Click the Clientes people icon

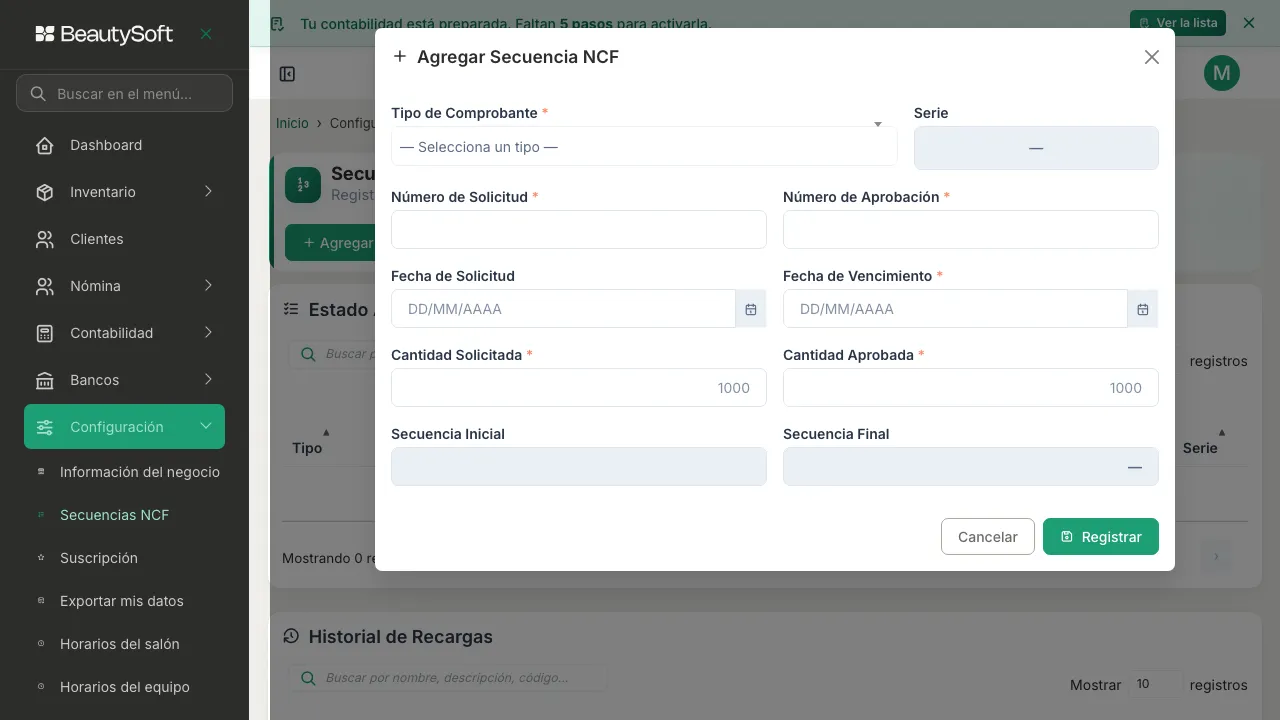tap(45, 239)
